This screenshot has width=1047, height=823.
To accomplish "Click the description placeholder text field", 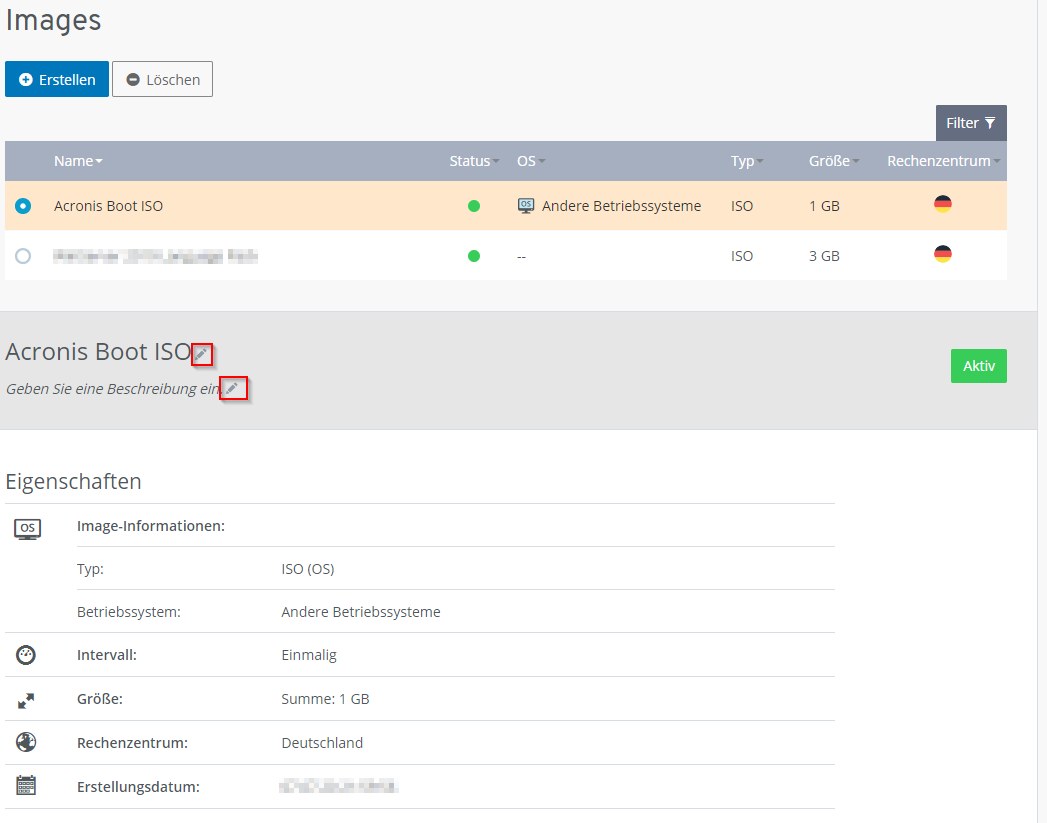I will [112, 389].
